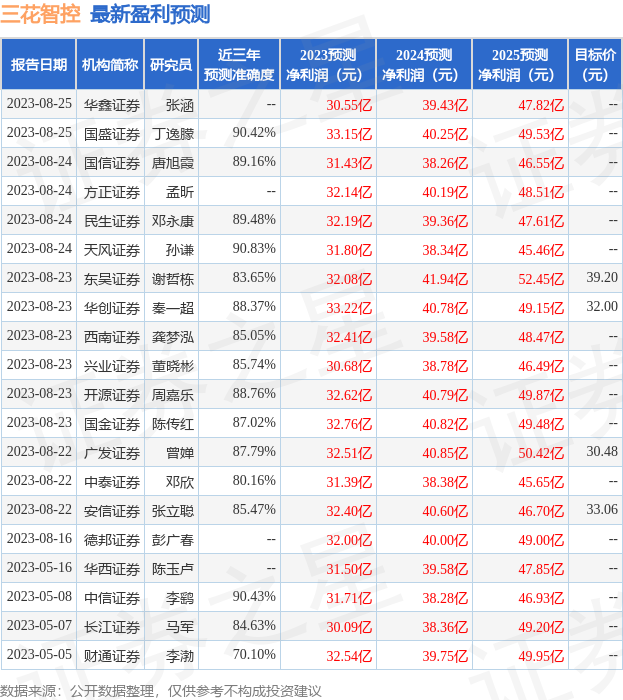623x700 pixels.
Task: Click the 2023-05-05 report date
Action: tap(39, 654)
